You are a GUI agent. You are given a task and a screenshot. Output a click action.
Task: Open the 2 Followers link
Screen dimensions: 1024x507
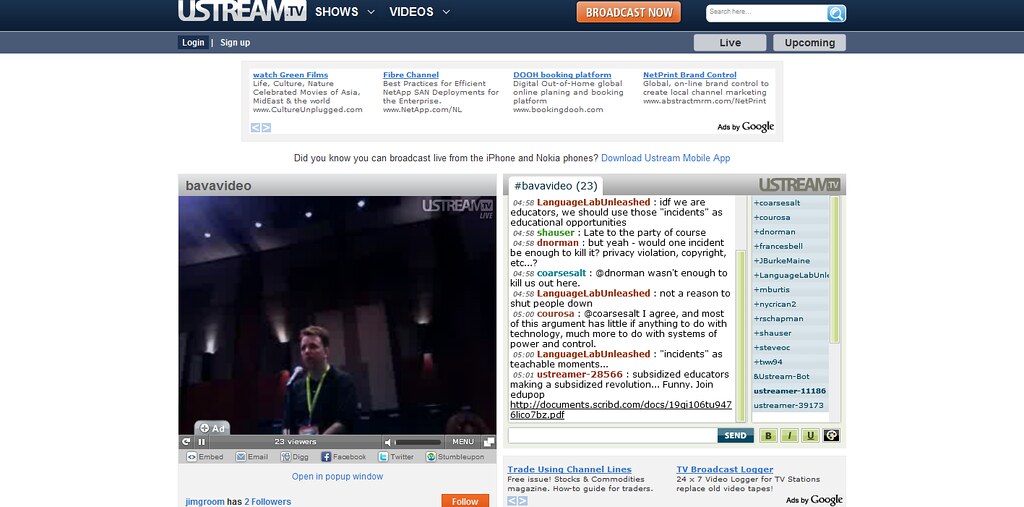(x=268, y=502)
